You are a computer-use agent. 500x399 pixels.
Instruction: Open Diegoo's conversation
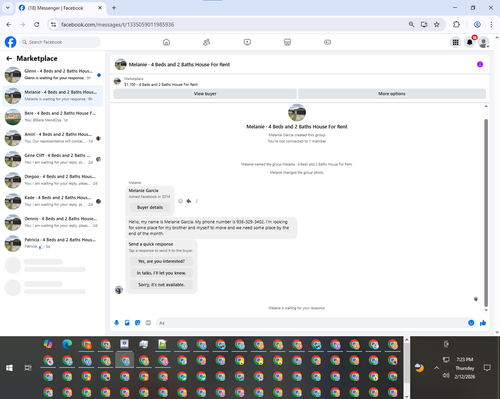coord(53,180)
